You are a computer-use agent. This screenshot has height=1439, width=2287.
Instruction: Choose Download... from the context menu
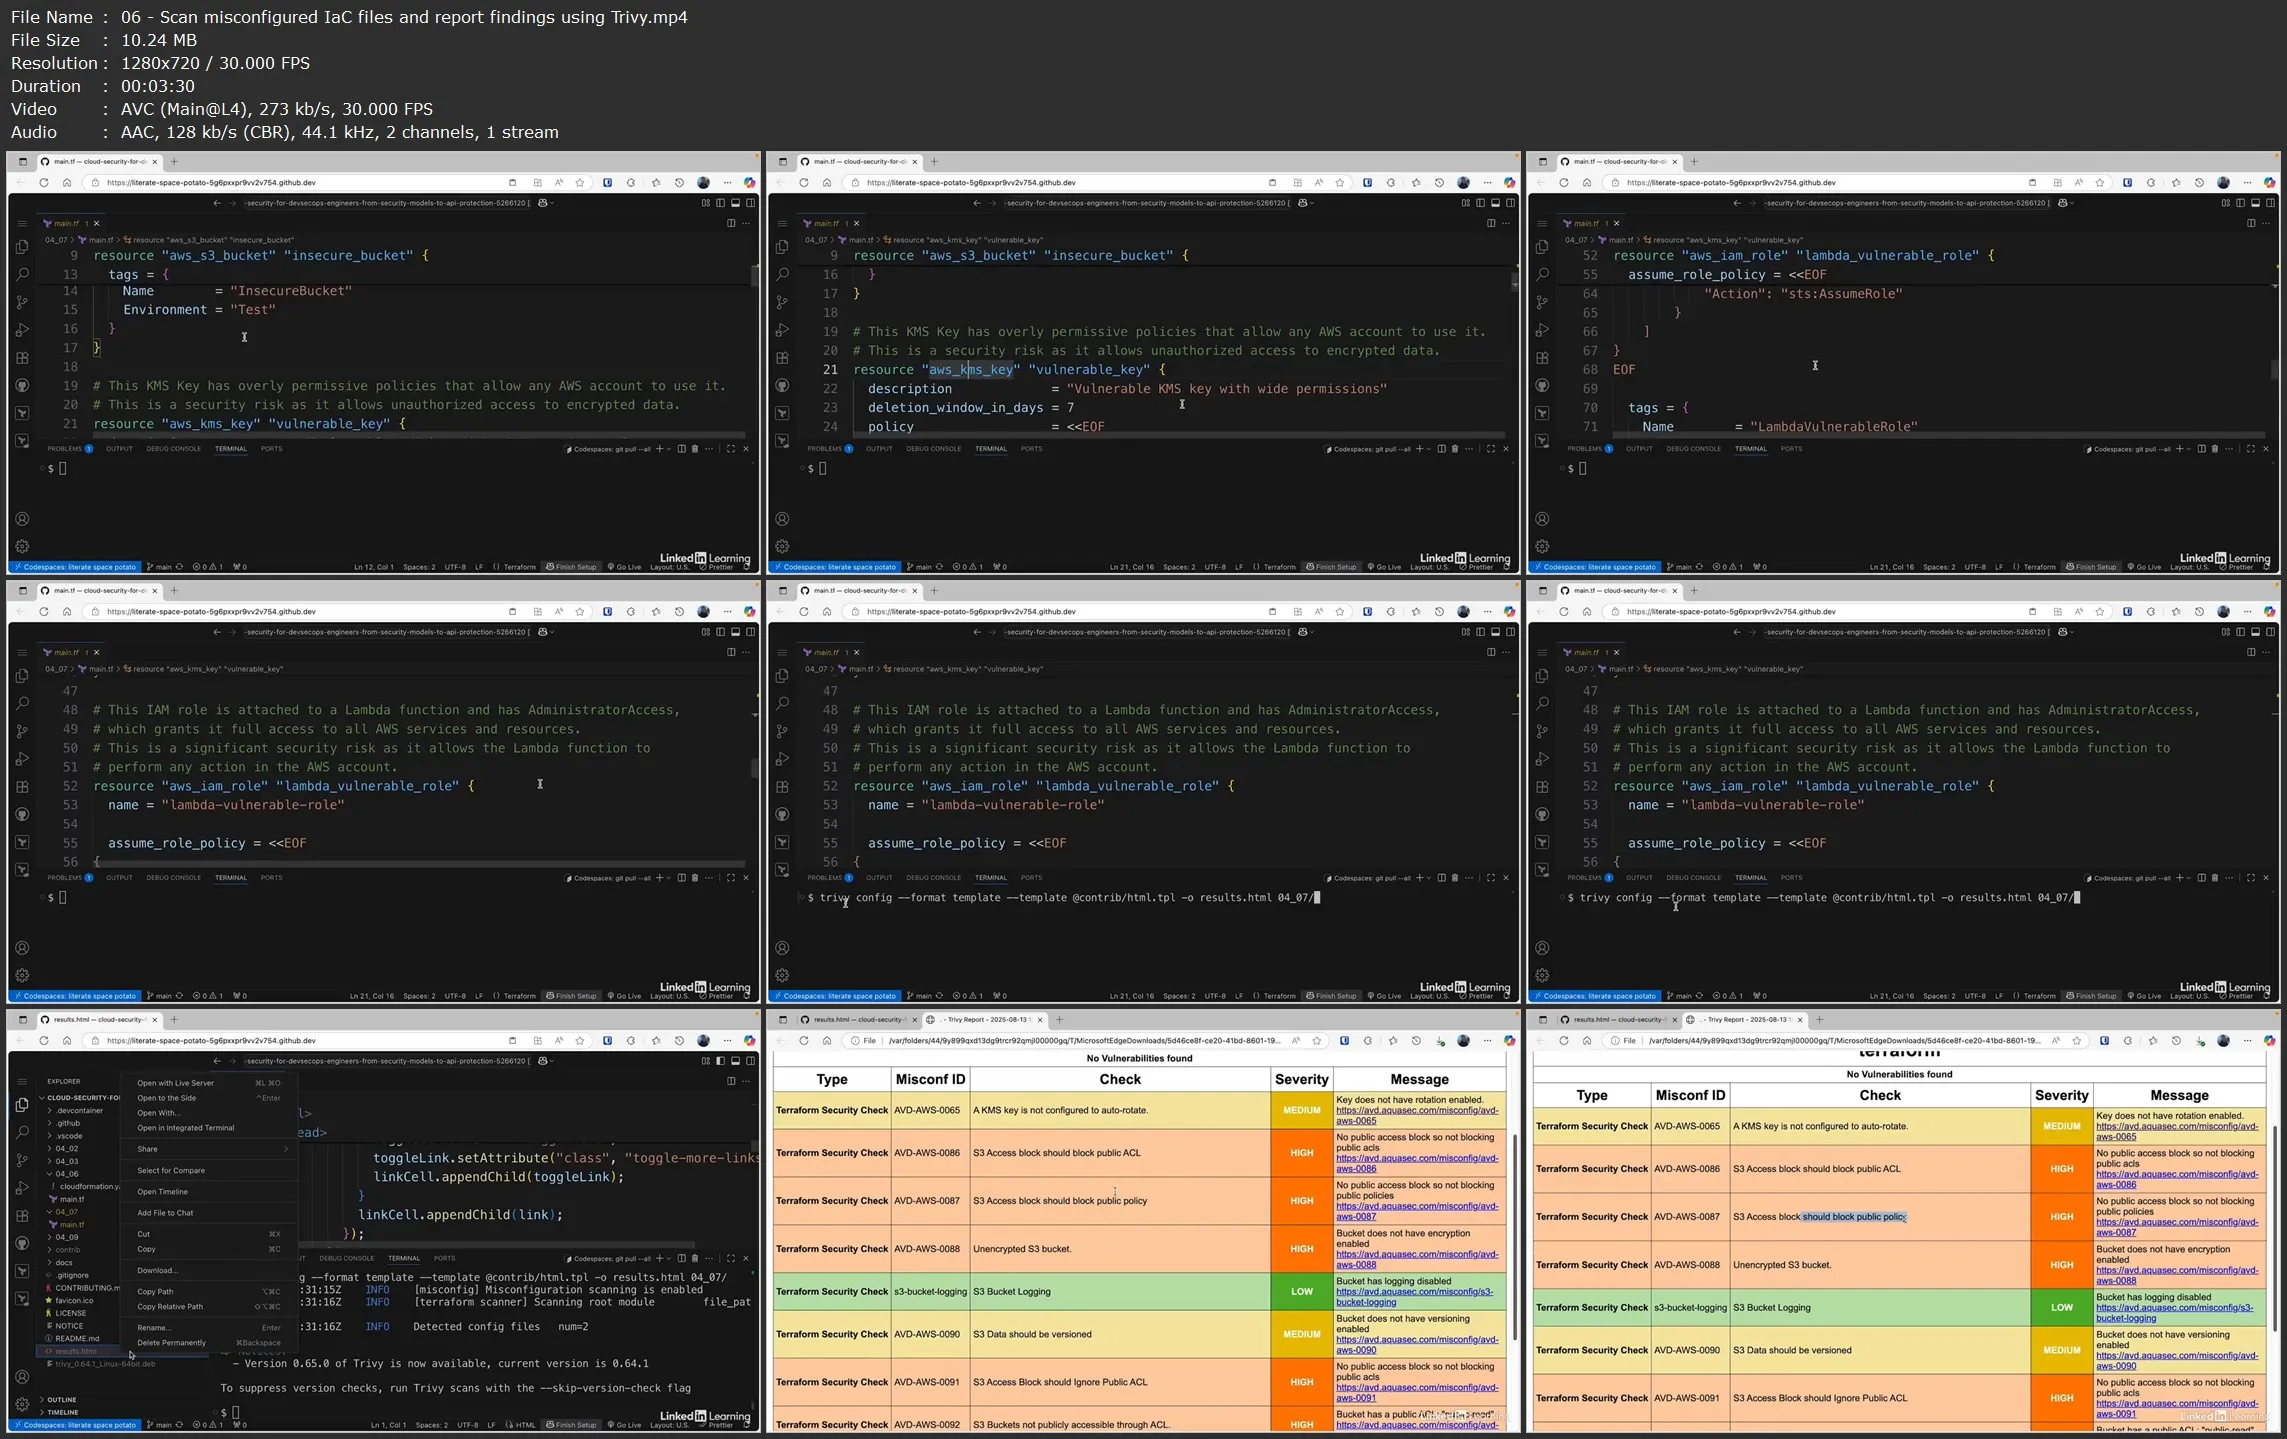(x=157, y=1270)
